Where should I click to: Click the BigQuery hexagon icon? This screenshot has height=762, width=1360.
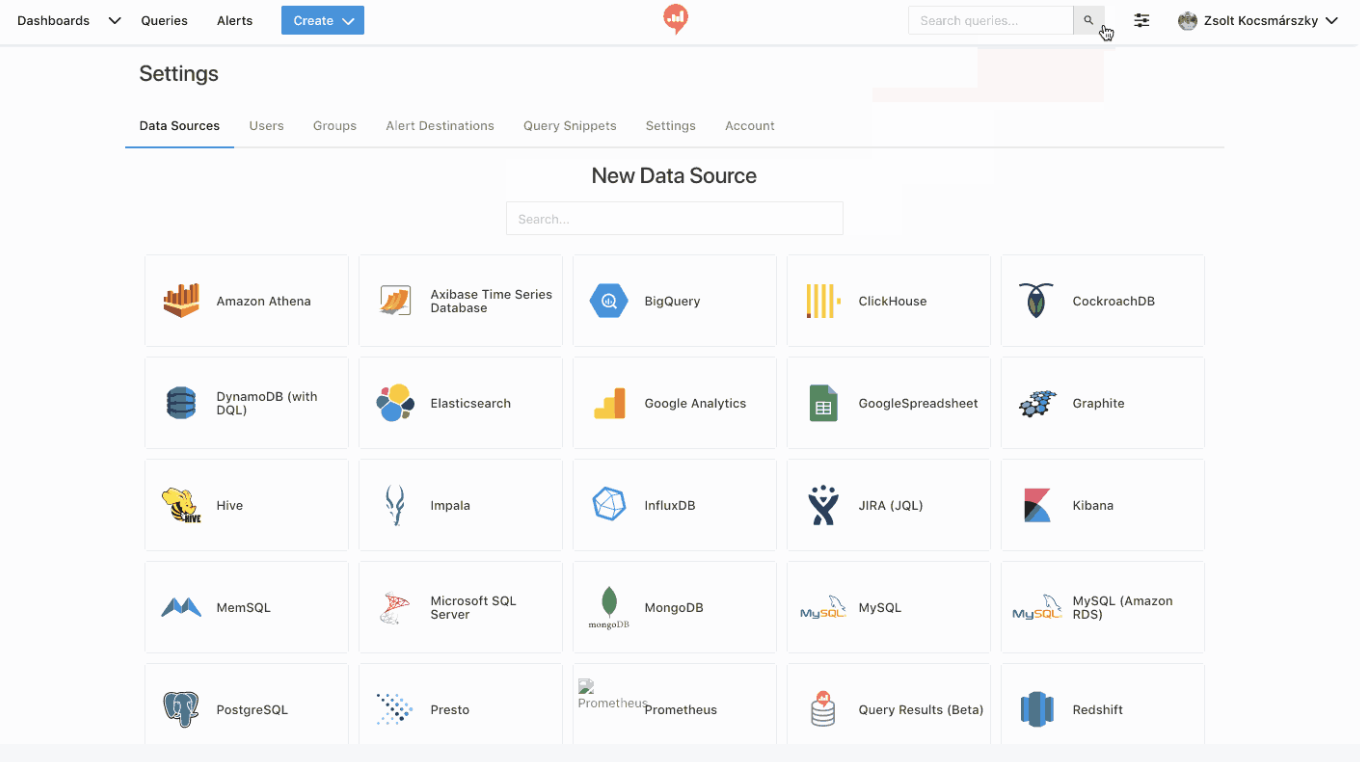tap(609, 300)
